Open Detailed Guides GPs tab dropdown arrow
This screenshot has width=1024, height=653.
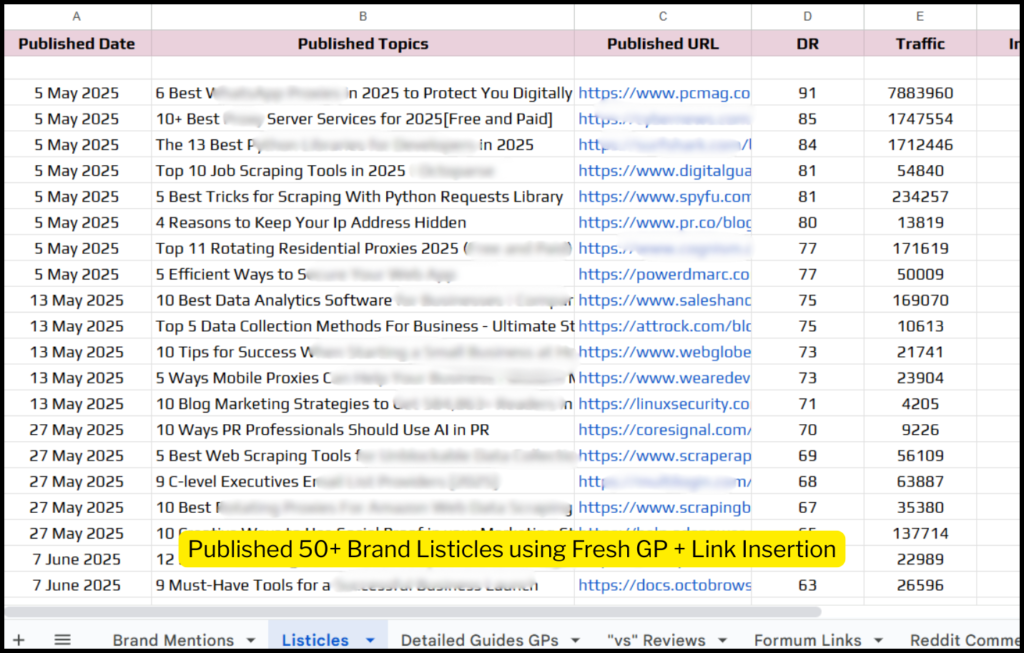tap(575, 641)
